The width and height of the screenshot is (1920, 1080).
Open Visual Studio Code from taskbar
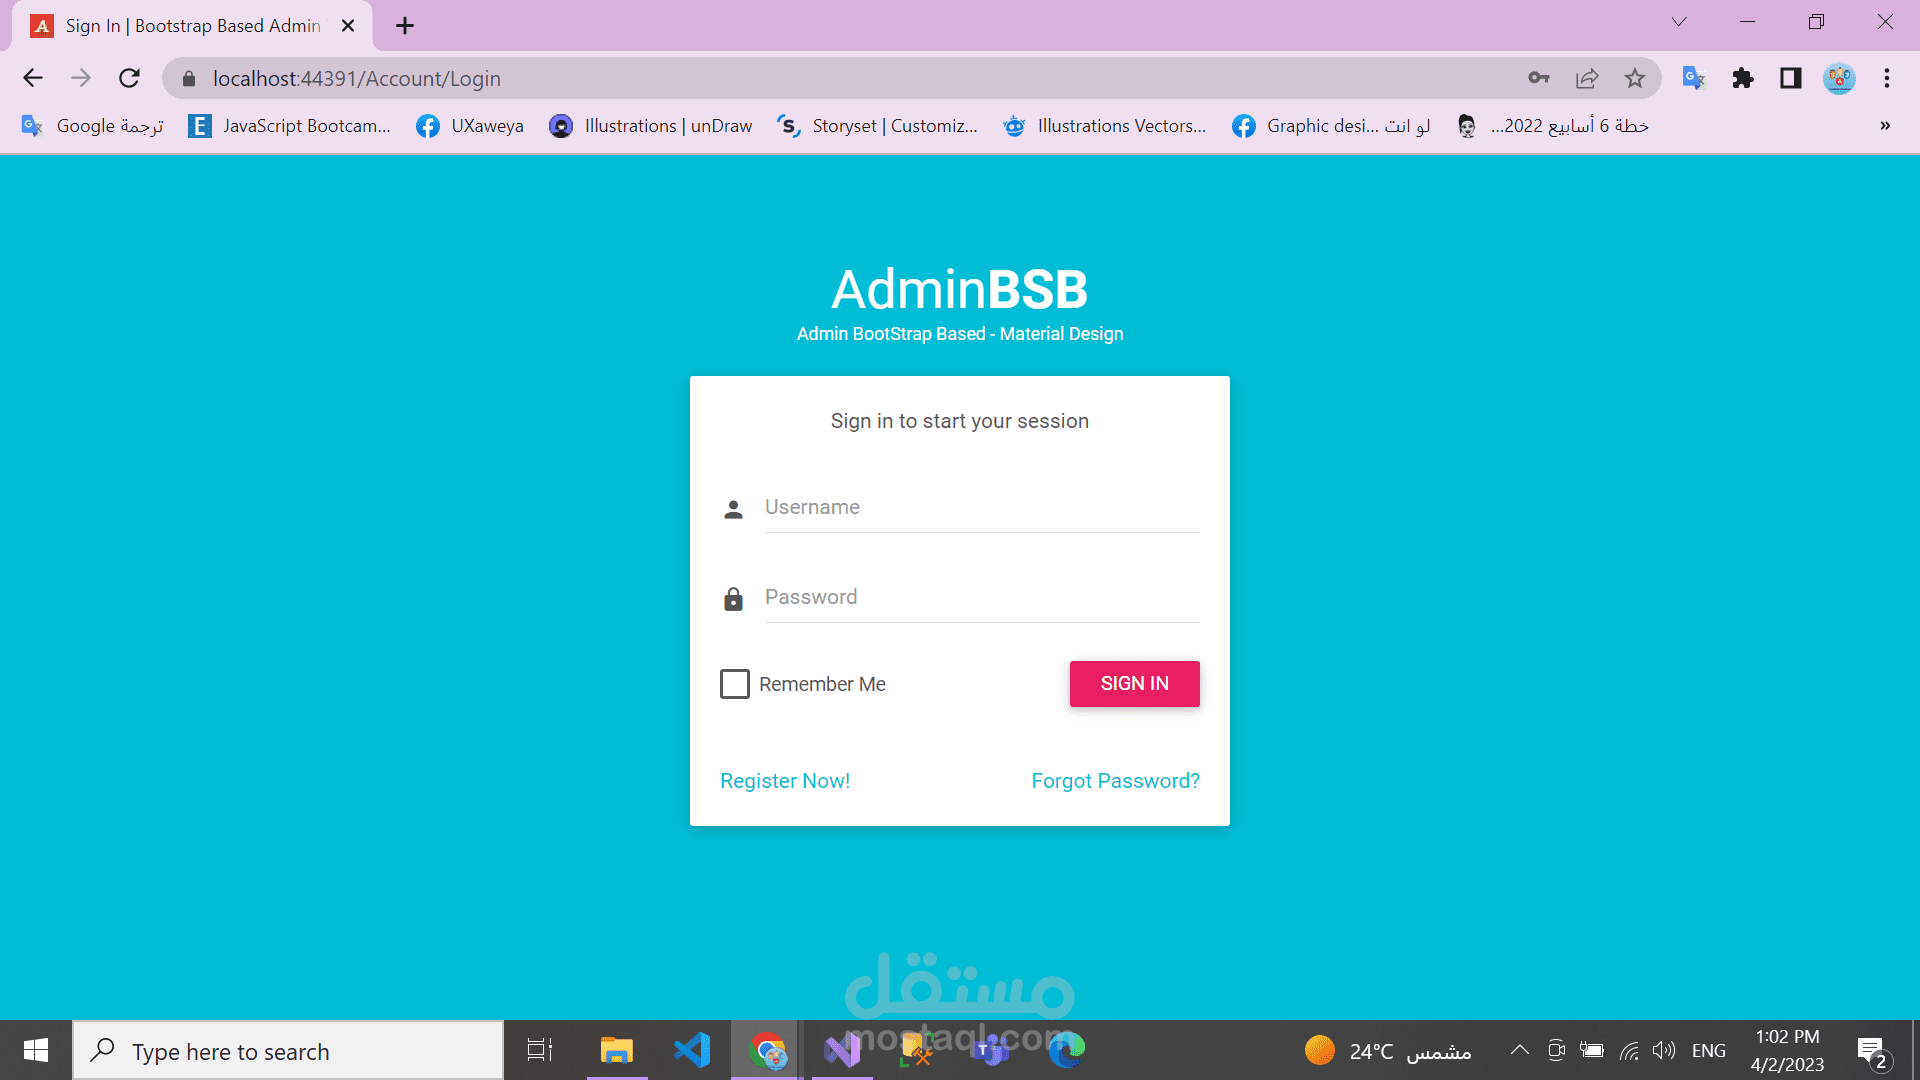(692, 1050)
